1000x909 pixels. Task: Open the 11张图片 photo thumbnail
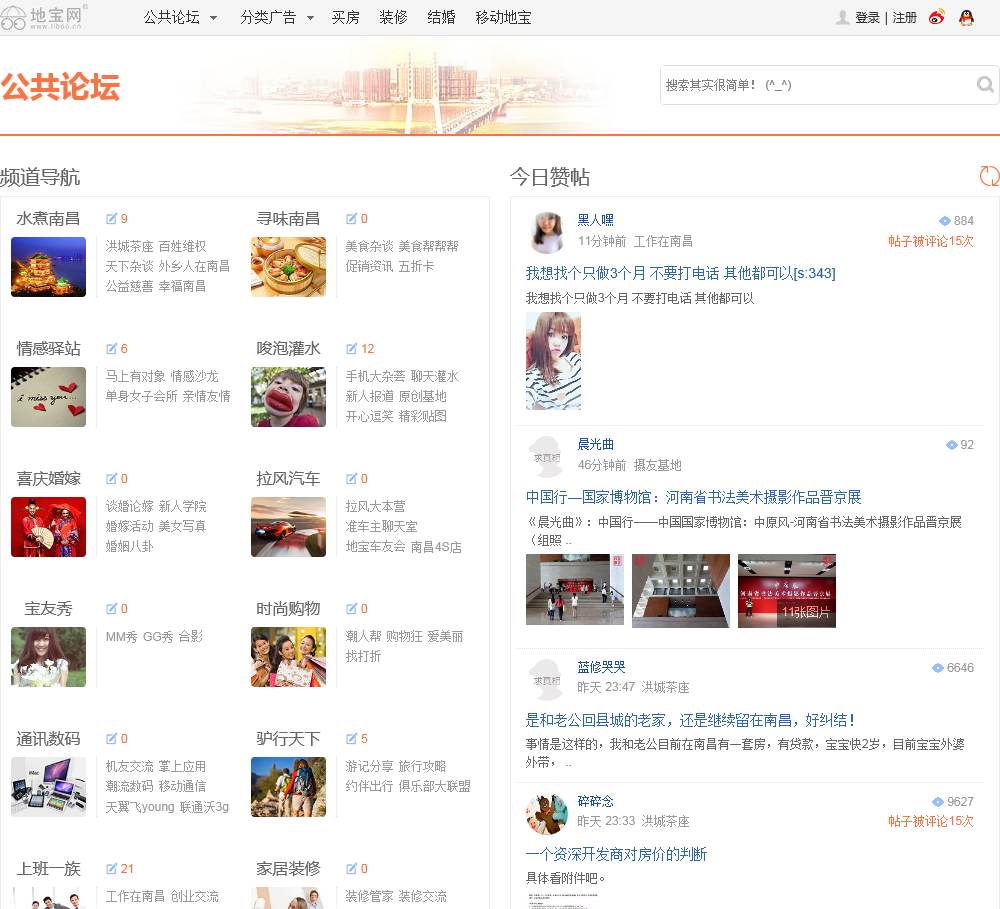tap(786, 591)
